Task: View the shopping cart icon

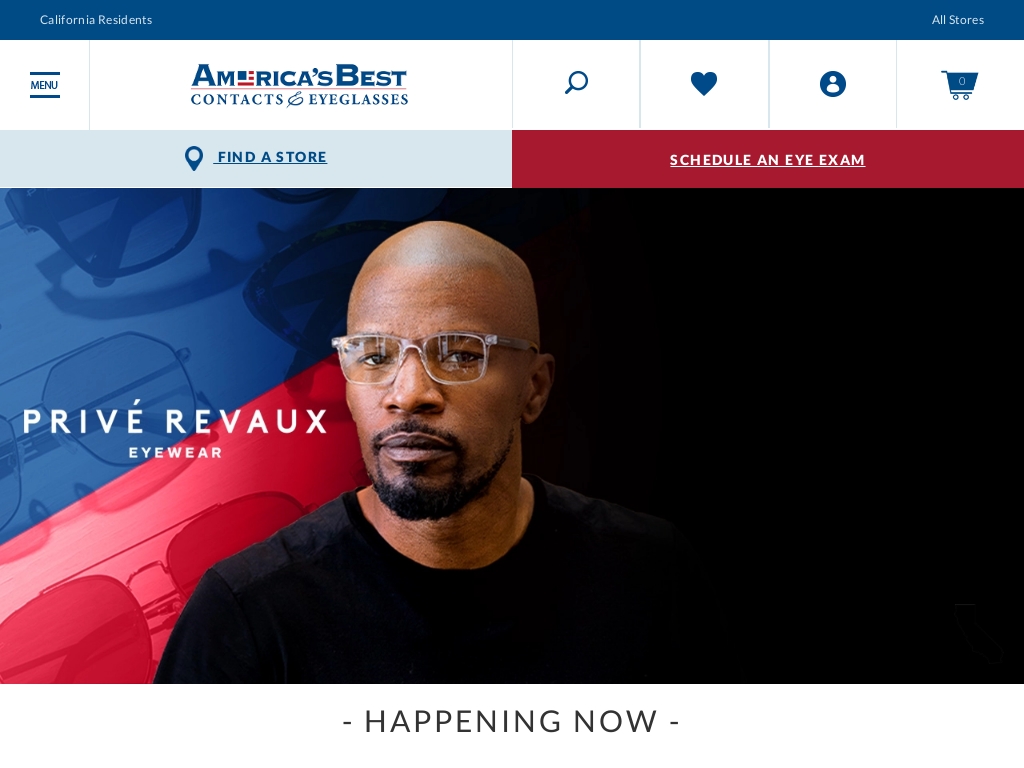Action: [959, 85]
